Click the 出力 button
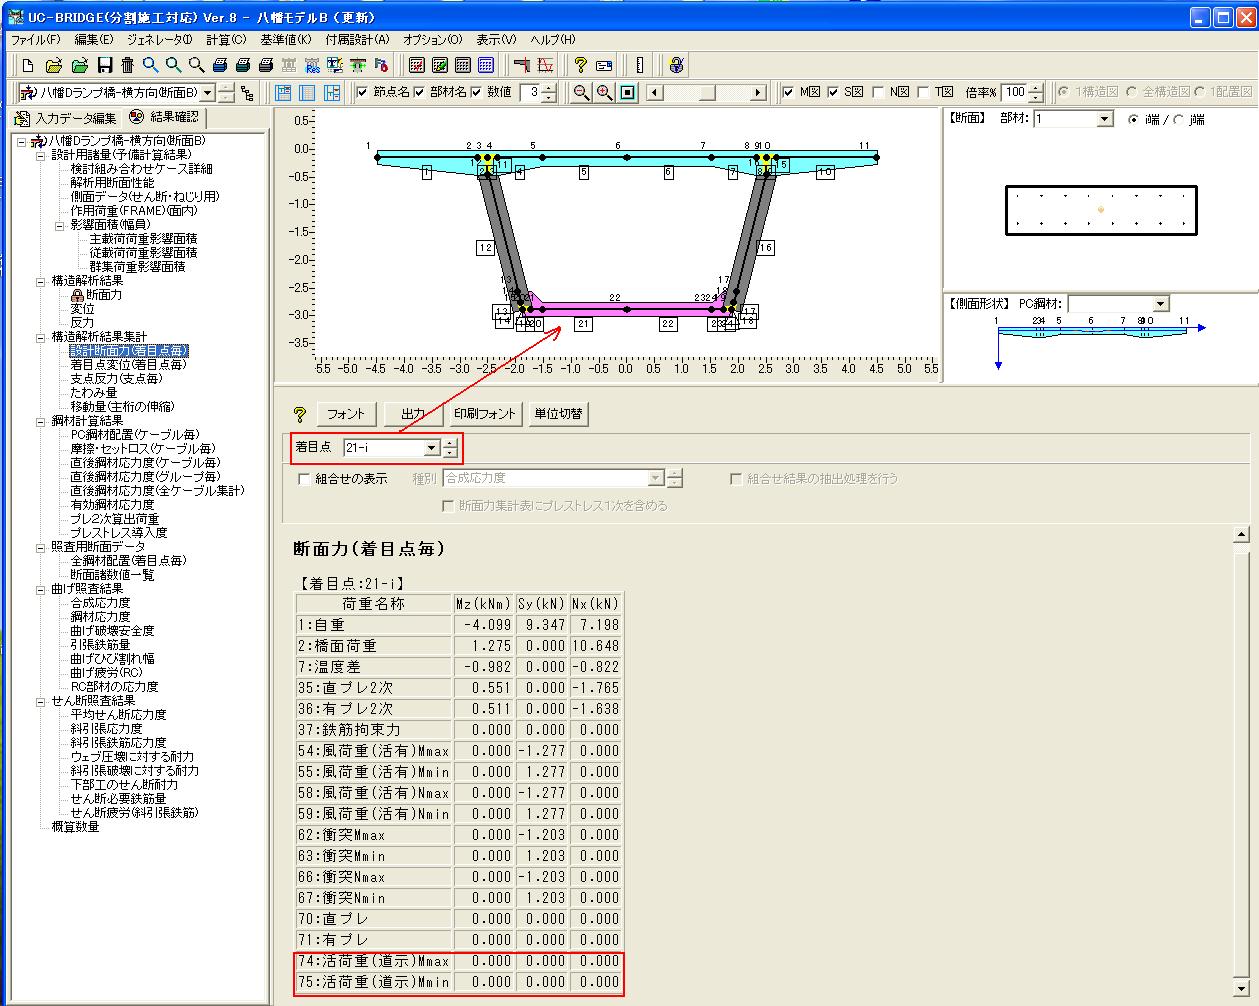The image size is (1259, 1006). click(413, 414)
